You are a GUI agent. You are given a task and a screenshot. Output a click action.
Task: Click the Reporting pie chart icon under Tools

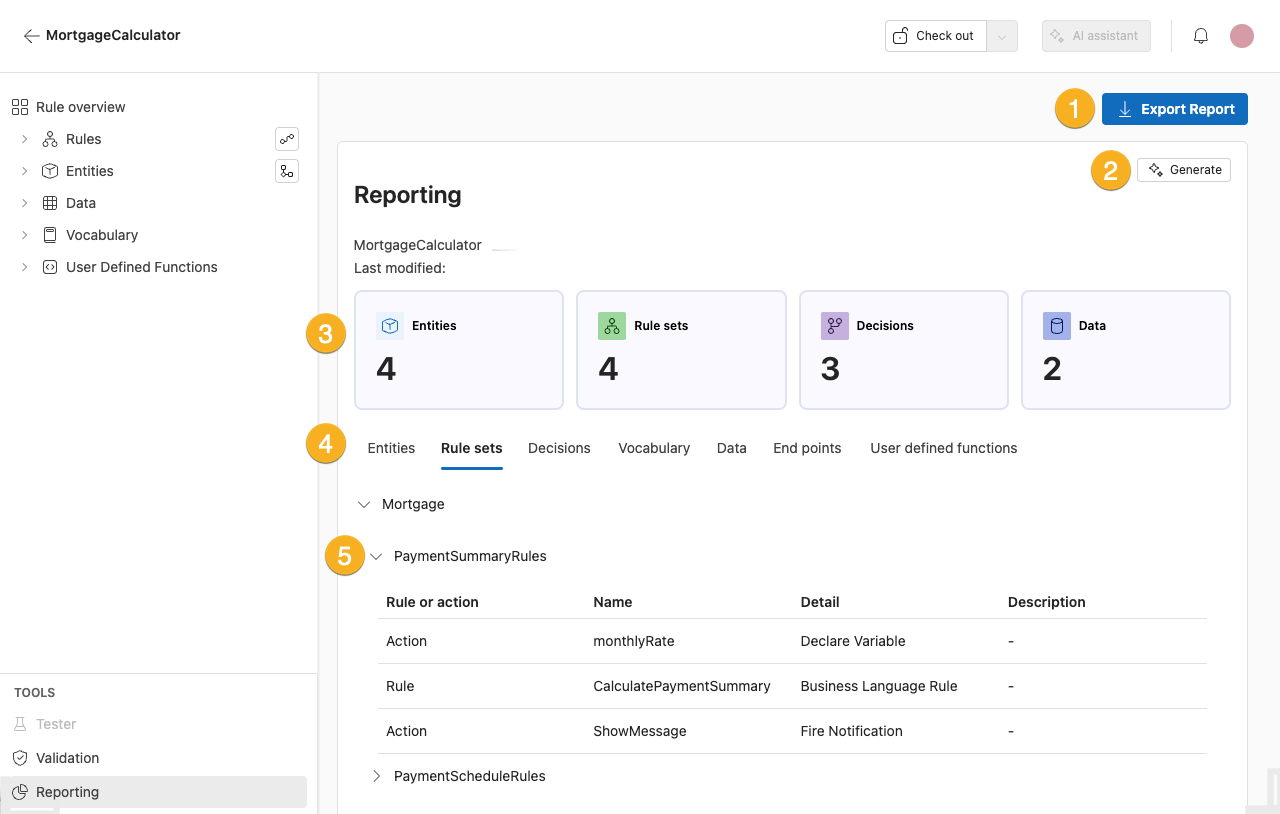[20, 791]
